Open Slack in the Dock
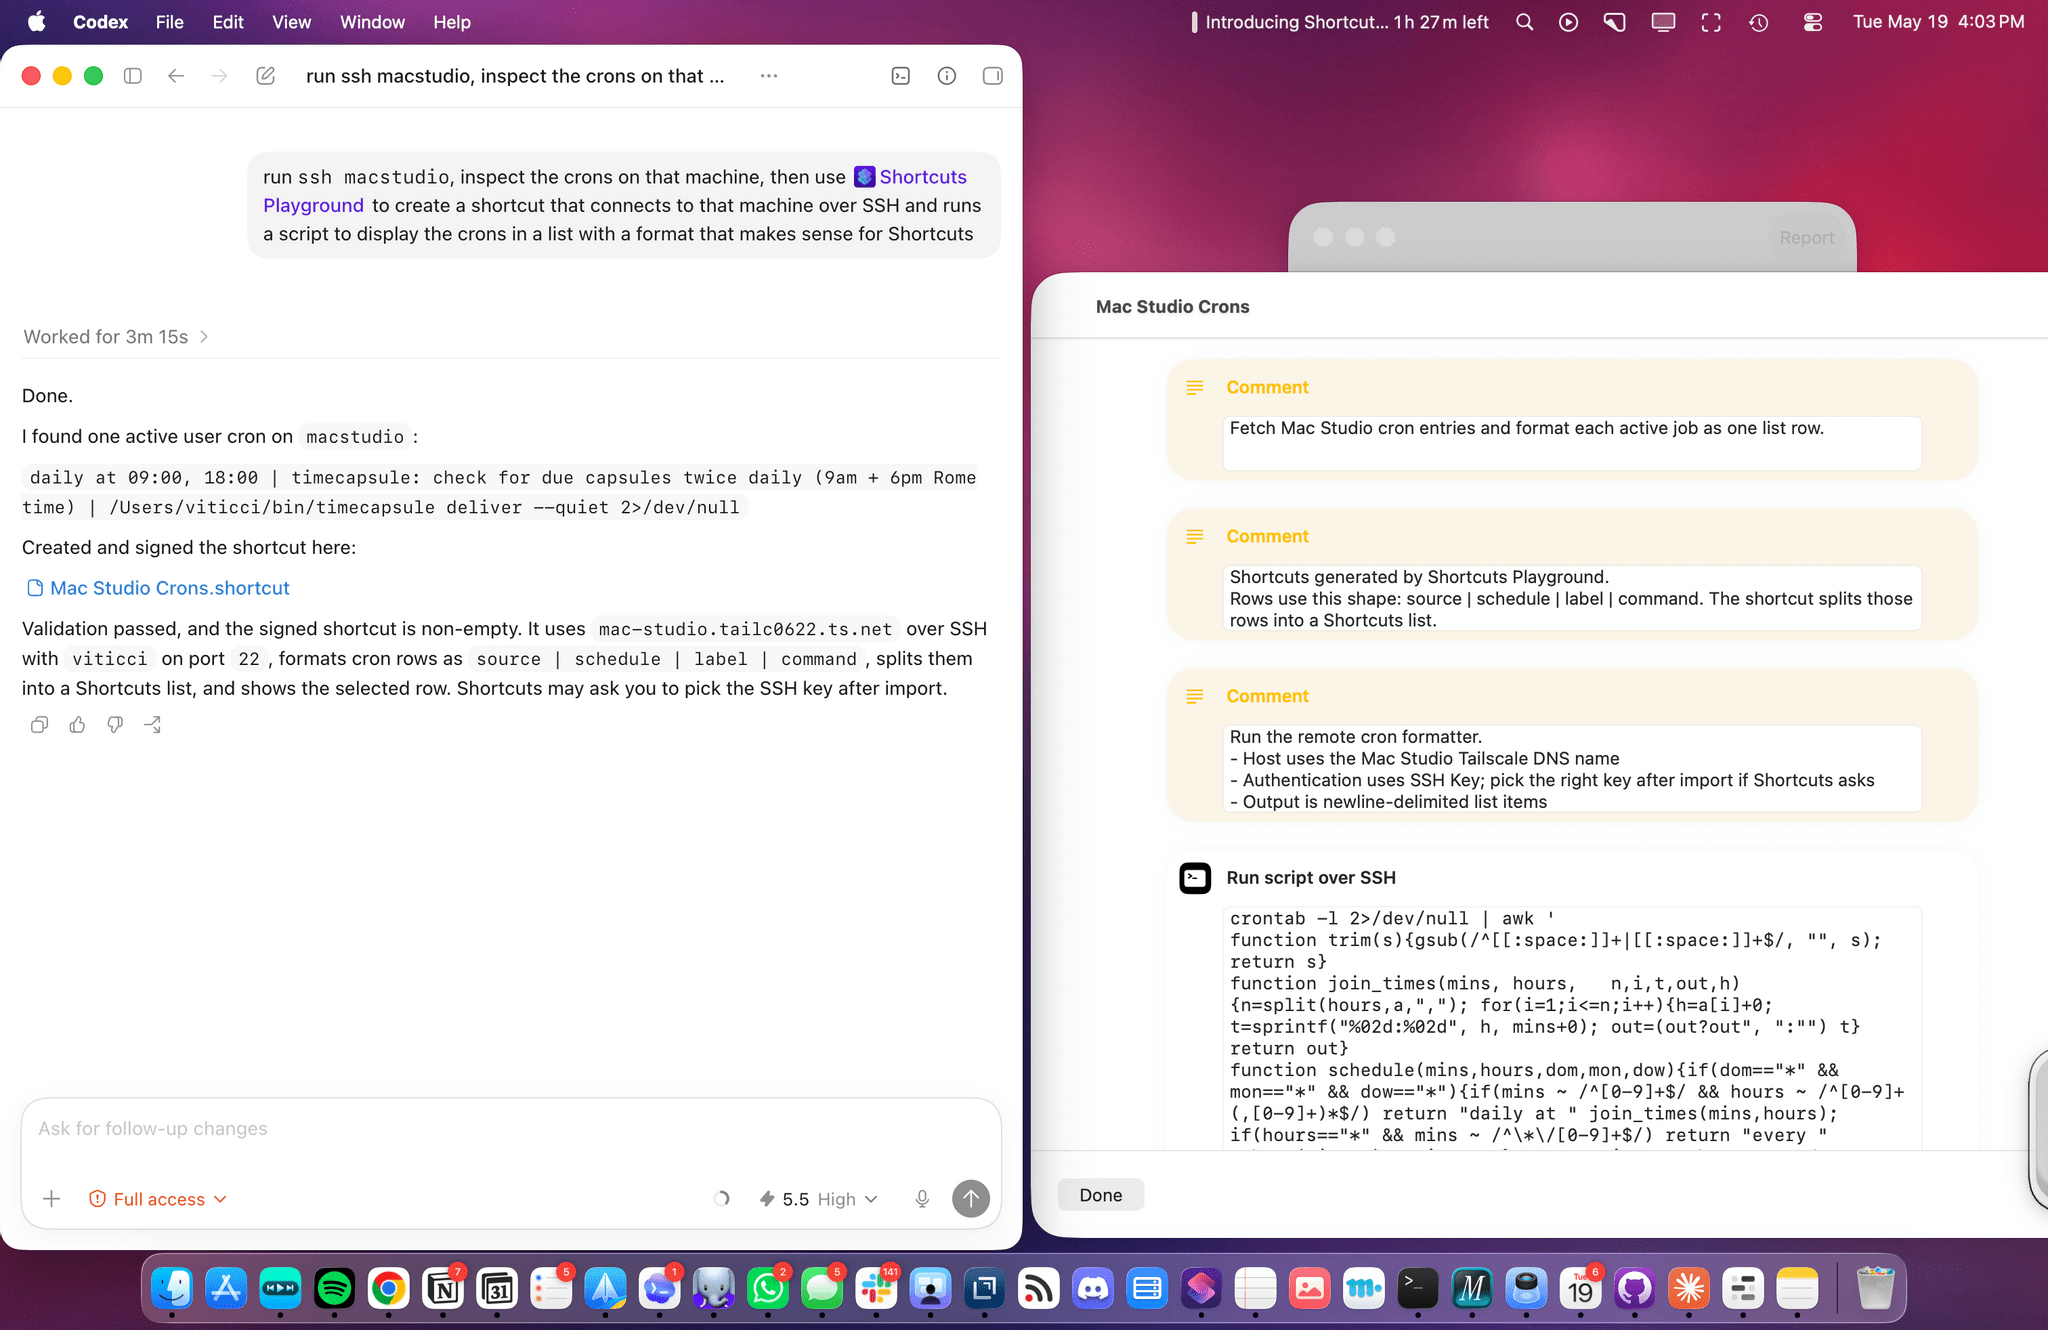This screenshot has height=1330, width=2048. 876,1289
